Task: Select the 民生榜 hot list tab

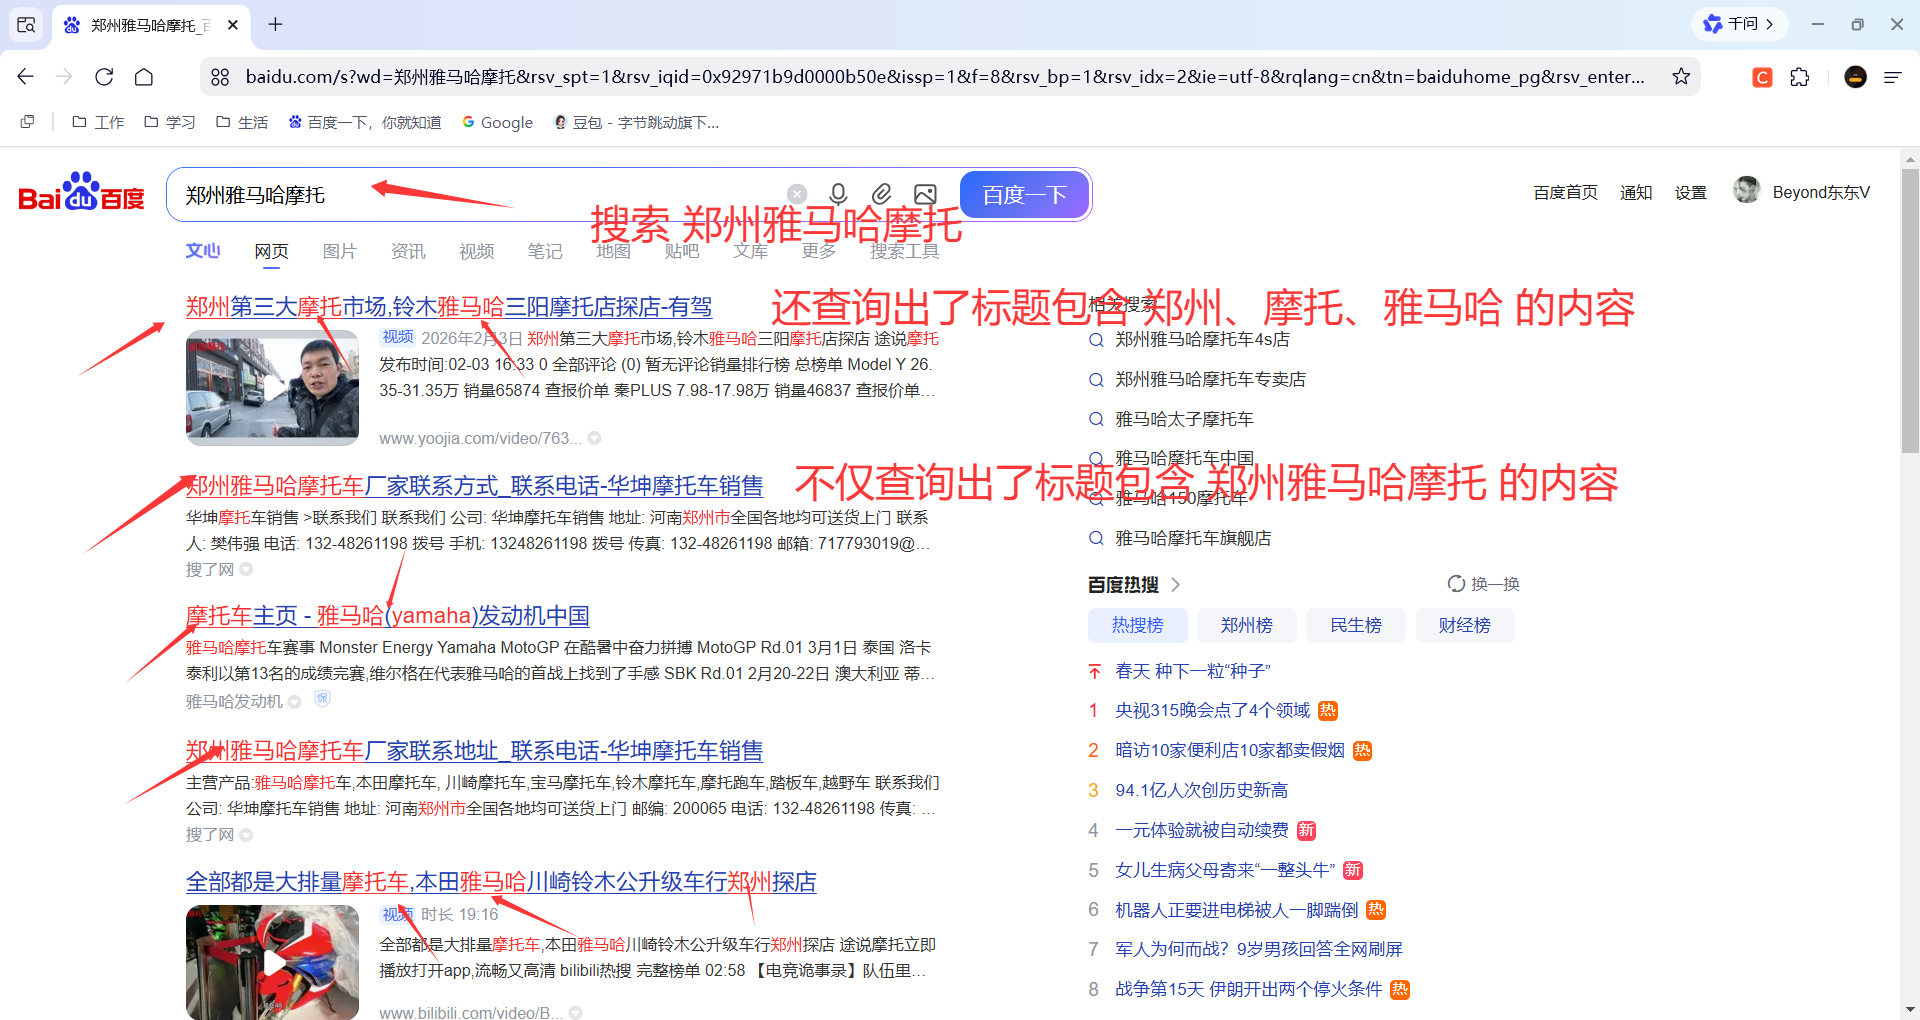Action: (x=1356, y=625)
